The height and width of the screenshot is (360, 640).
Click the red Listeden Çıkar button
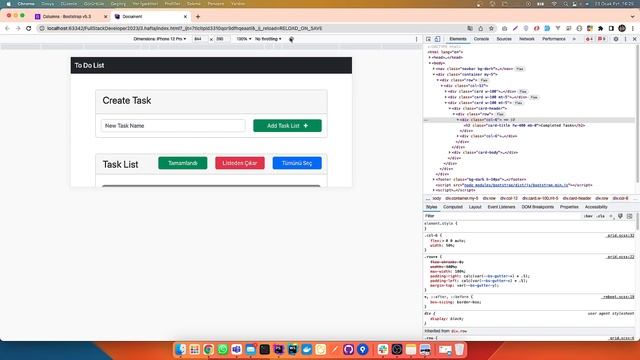(240, 163)
